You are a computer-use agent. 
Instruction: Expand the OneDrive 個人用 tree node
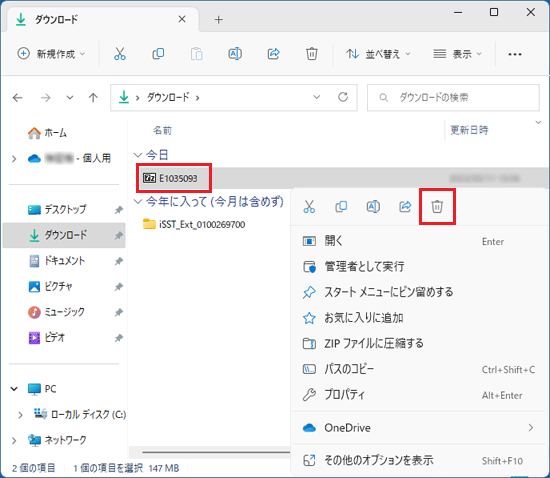tap(14, 159)
